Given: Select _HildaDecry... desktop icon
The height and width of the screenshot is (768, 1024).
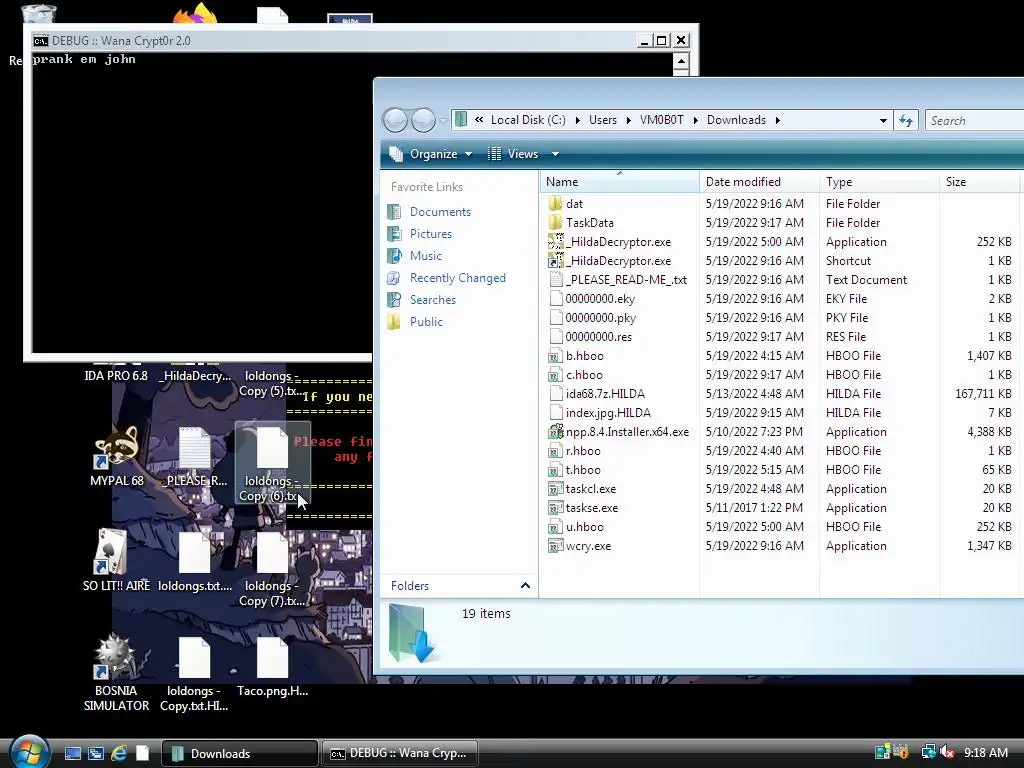Looking at the screenshot, I should point(195,376).
